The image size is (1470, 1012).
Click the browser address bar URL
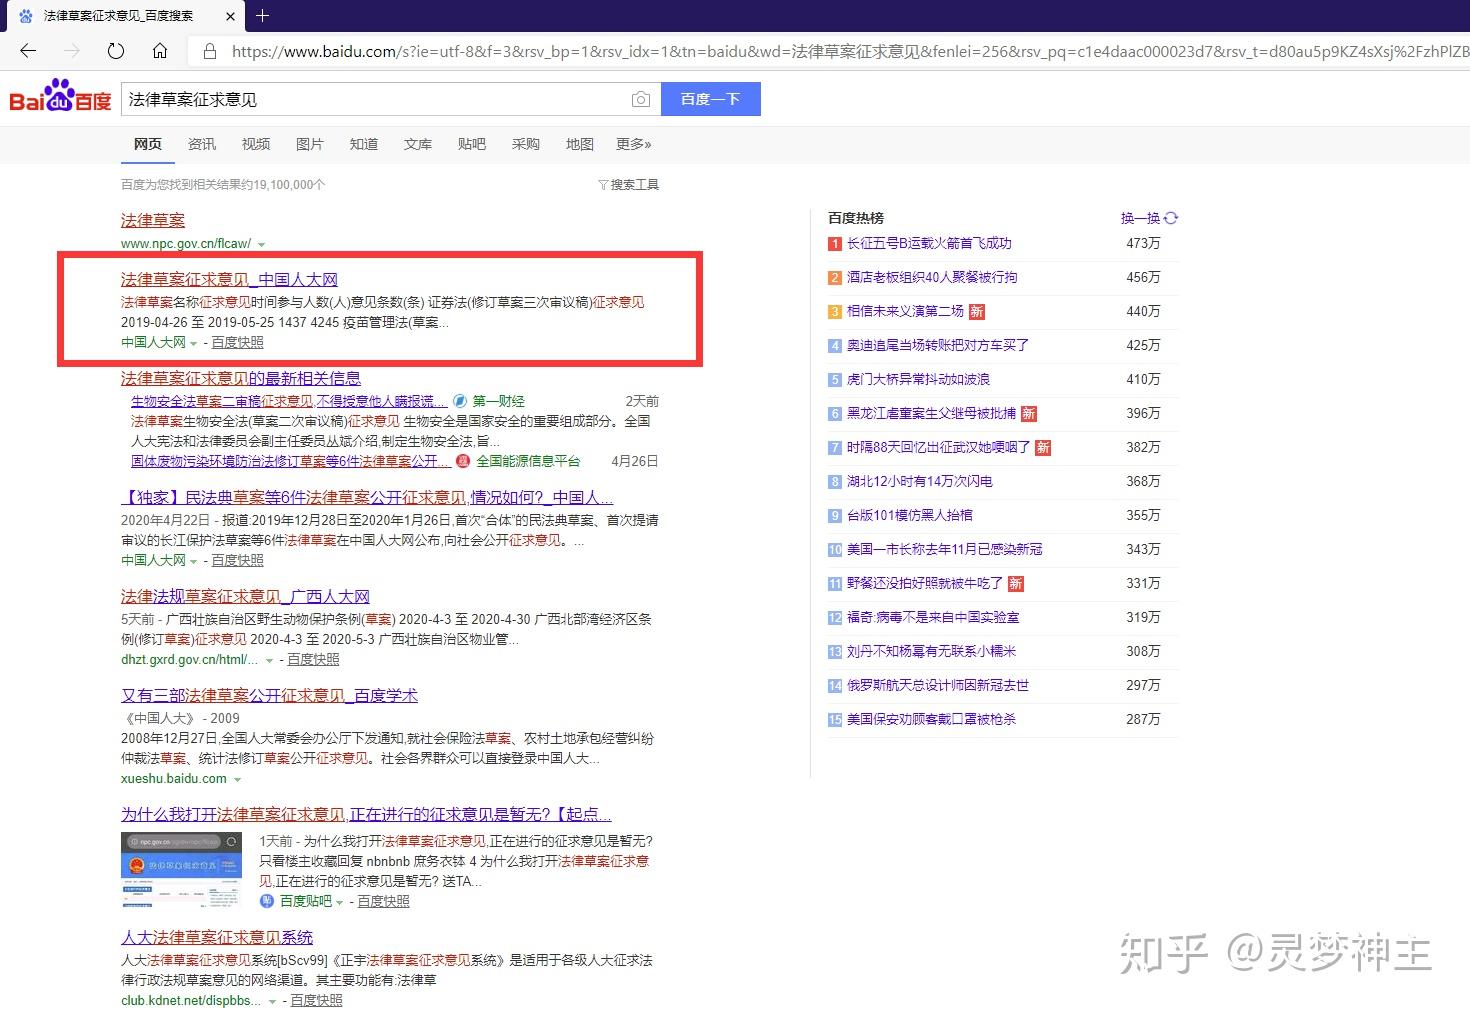(850, 51)
